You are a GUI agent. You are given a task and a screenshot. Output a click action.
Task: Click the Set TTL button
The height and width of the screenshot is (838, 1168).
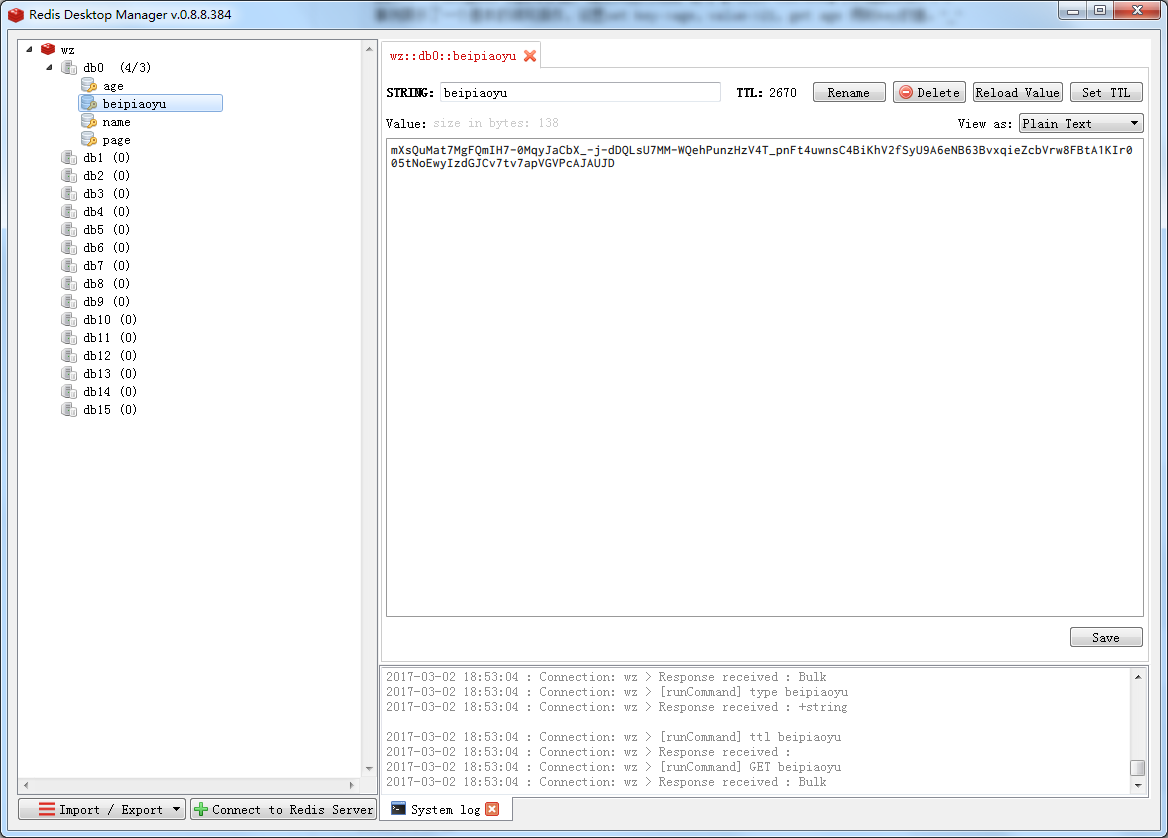[1106, 92]
